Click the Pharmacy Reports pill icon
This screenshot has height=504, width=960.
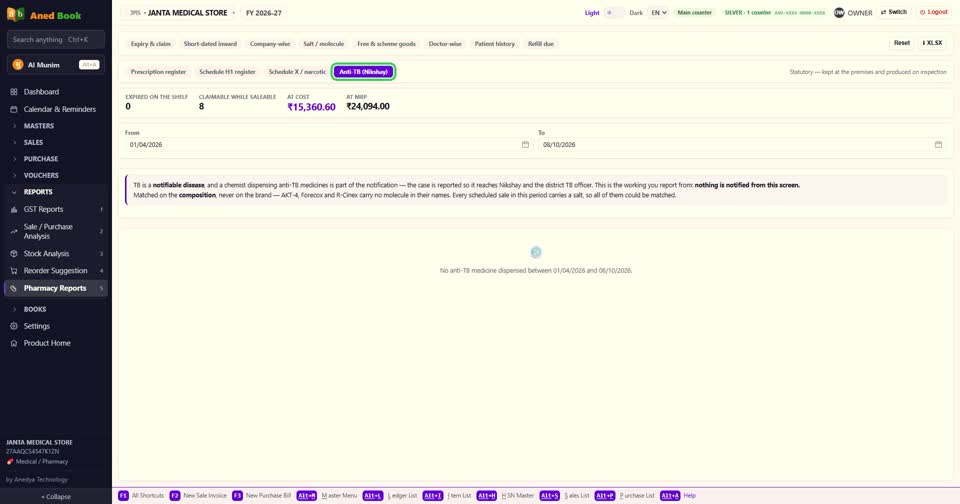(13, 288)
